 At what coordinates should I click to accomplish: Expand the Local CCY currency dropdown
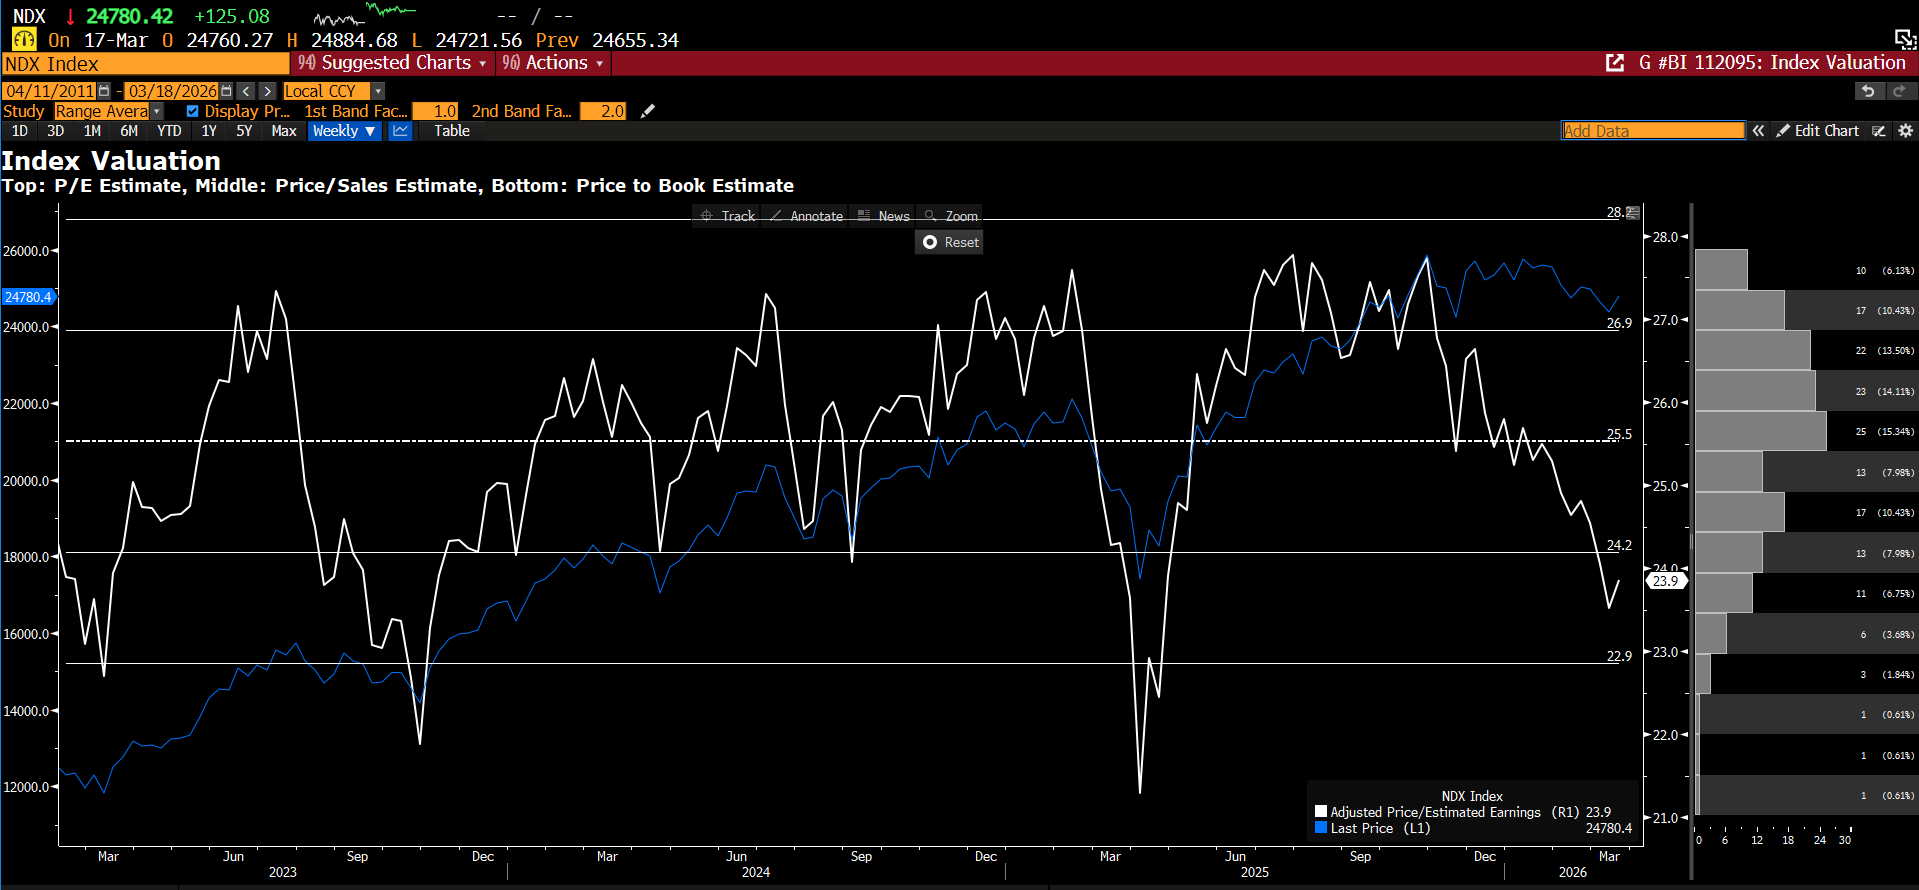click(x=378, y=91)
